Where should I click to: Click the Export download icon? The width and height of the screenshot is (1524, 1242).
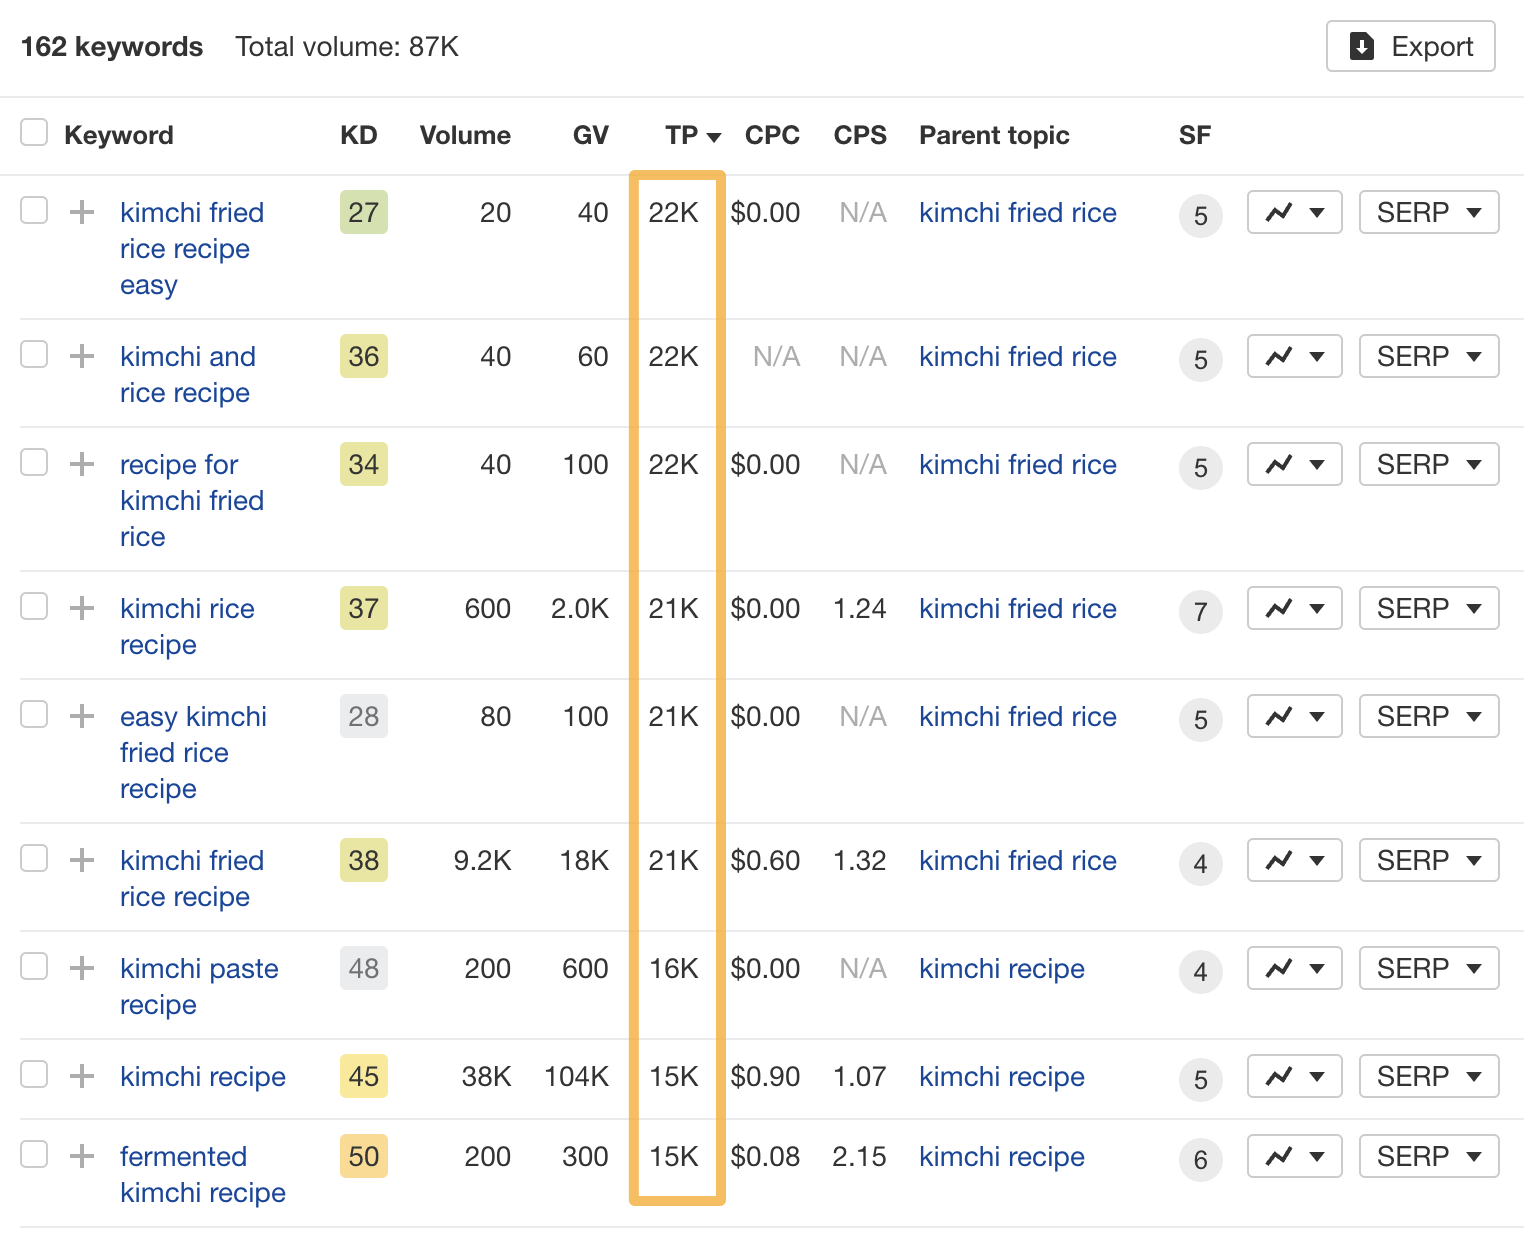(1361, 46)
